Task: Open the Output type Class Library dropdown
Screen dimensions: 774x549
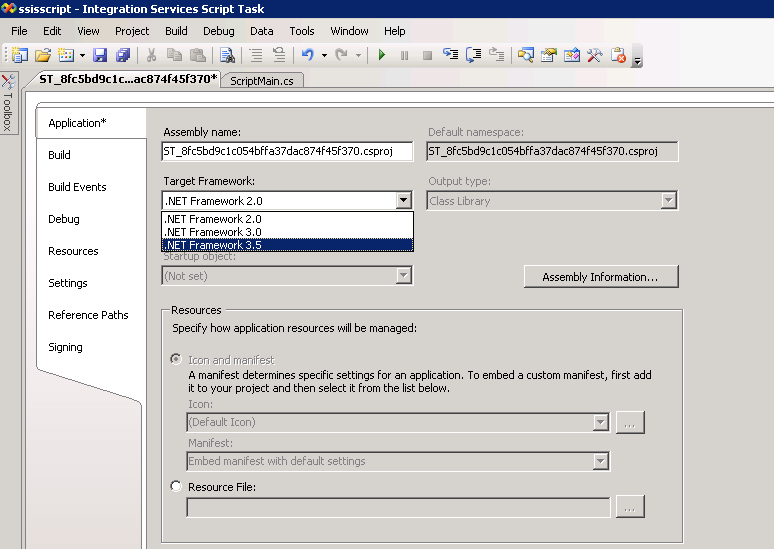Action: pos(552,201)
